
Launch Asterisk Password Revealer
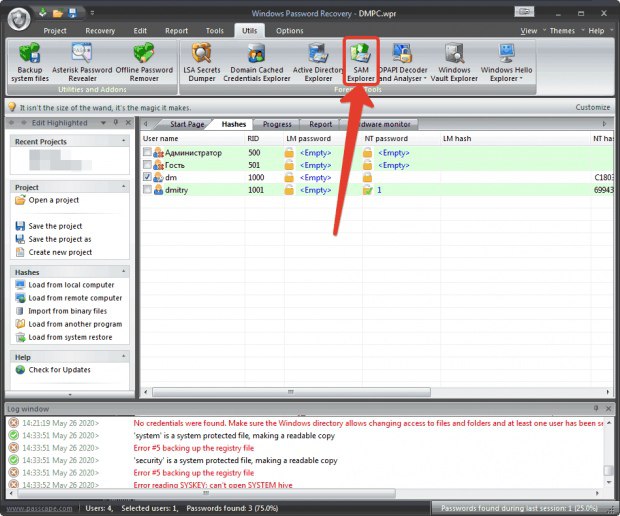[x=82, y=62]
